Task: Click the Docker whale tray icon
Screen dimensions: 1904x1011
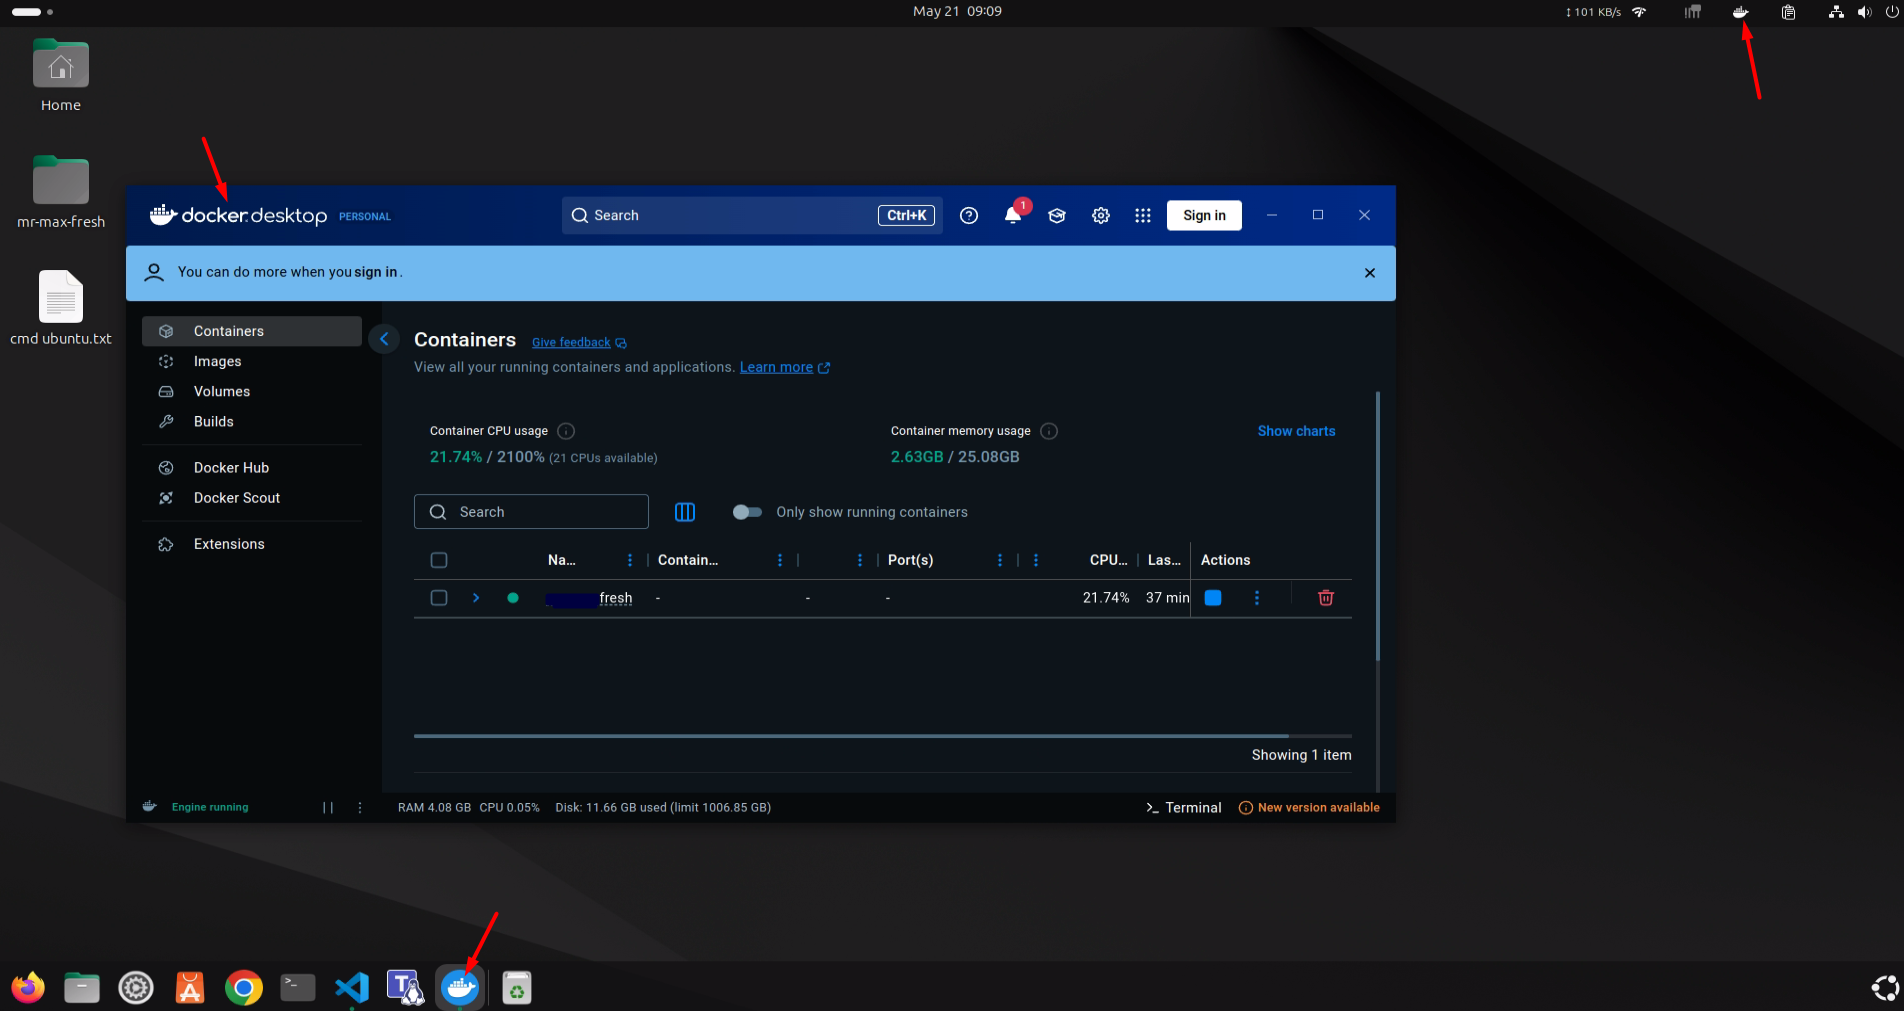Action: [1741, 12]
